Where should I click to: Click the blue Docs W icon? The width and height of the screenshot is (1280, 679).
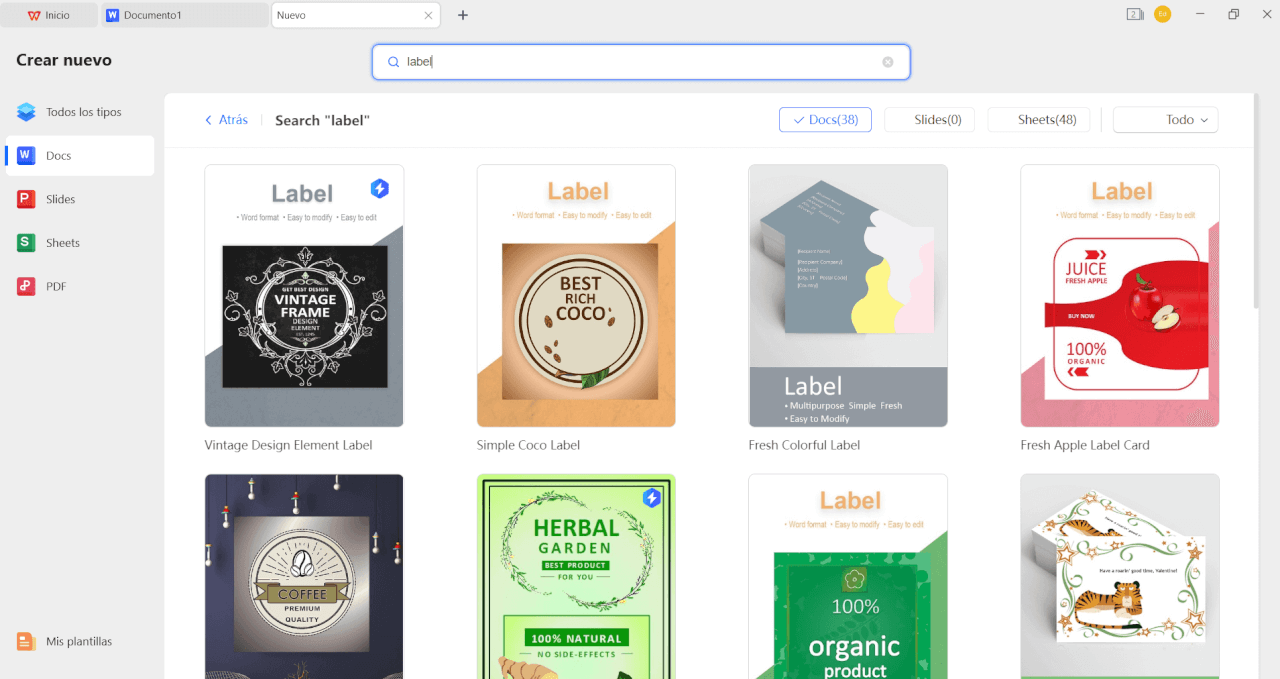[x=26, y=156]
